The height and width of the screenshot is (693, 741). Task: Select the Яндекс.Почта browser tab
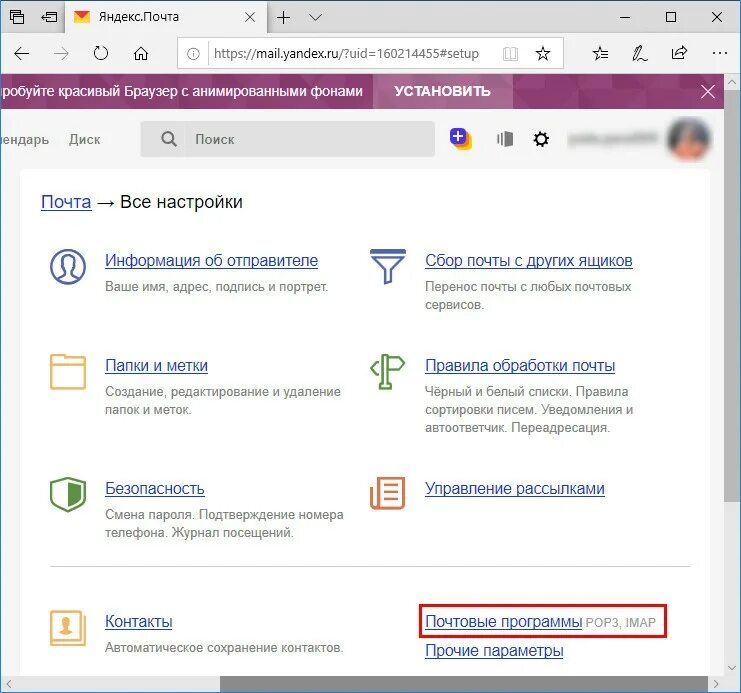pos(165,17)
